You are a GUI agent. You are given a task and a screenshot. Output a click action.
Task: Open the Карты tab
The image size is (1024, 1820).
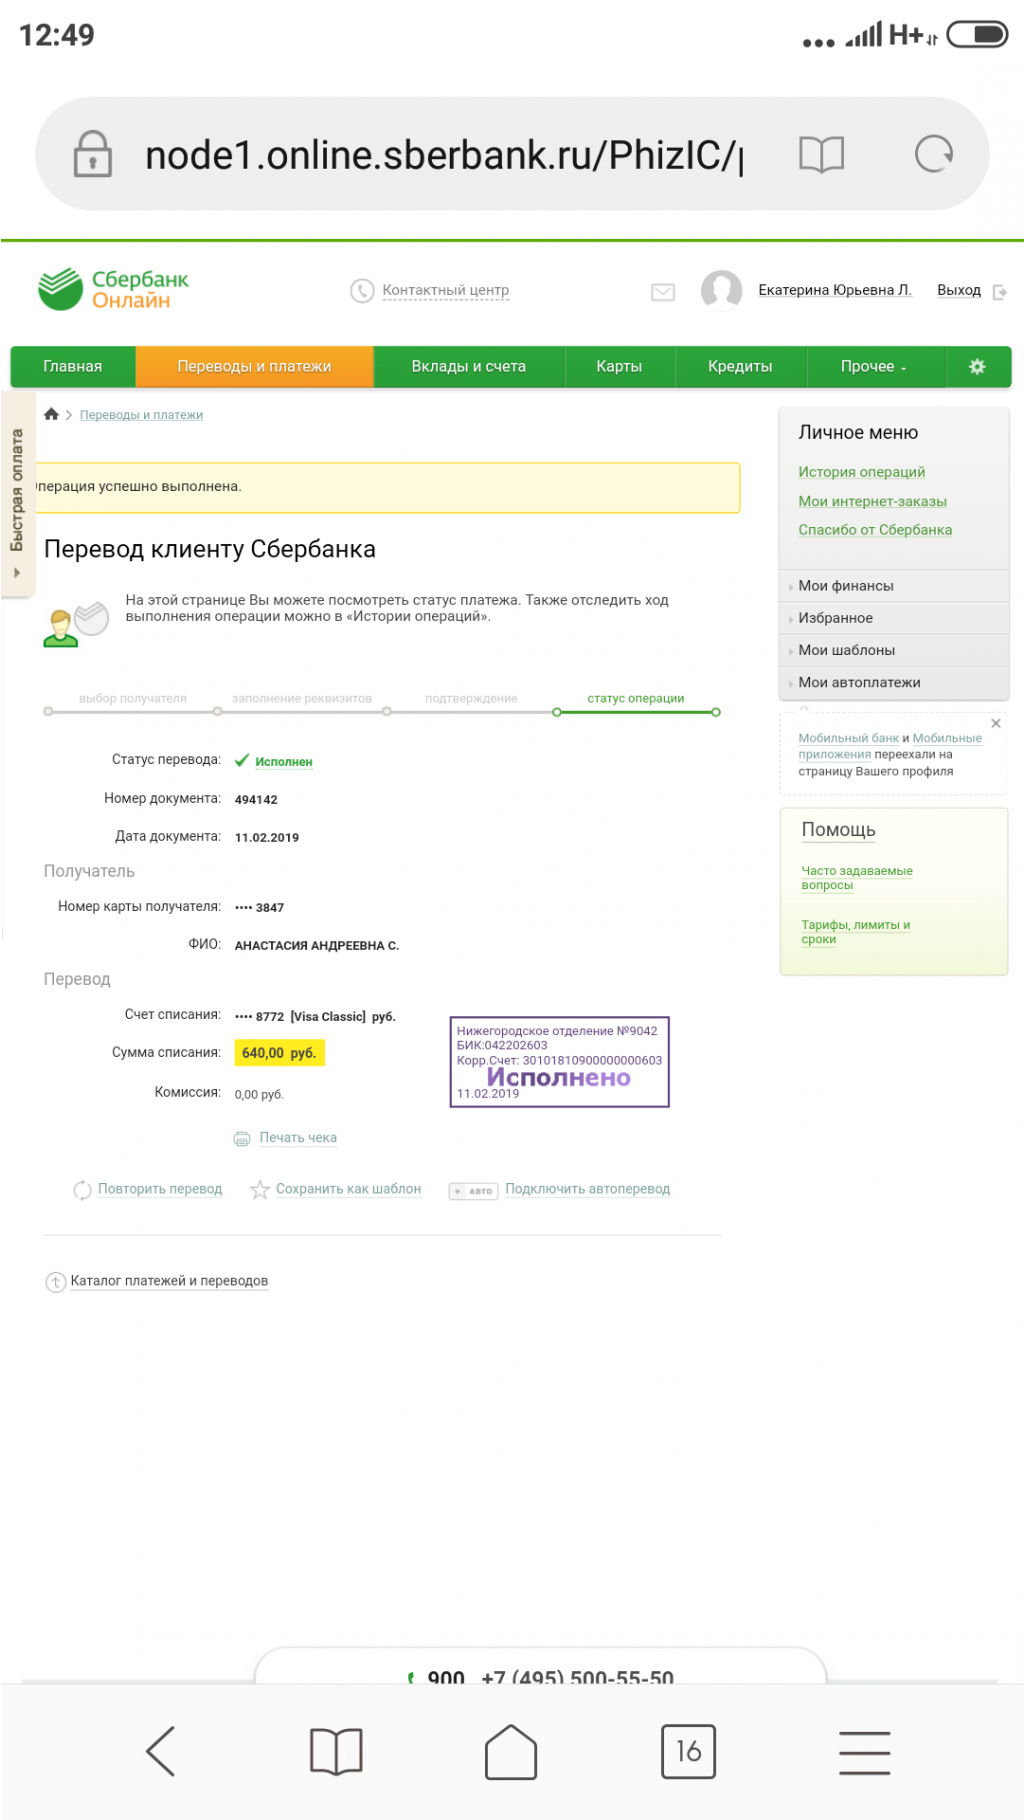coord(619,366)
